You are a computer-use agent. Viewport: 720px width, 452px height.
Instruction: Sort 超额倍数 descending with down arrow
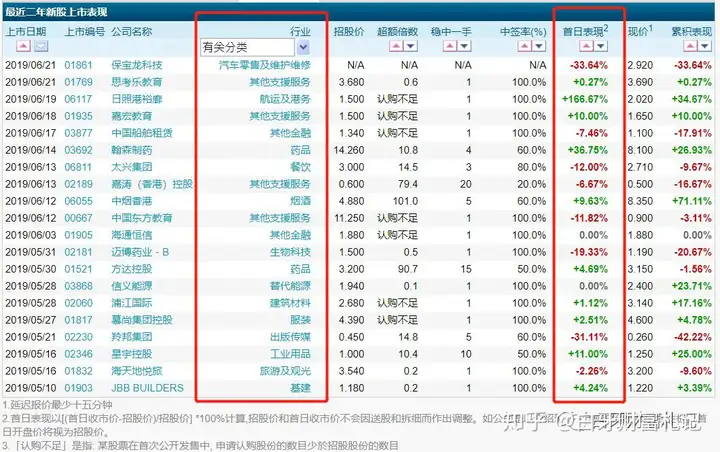[411, 46]
